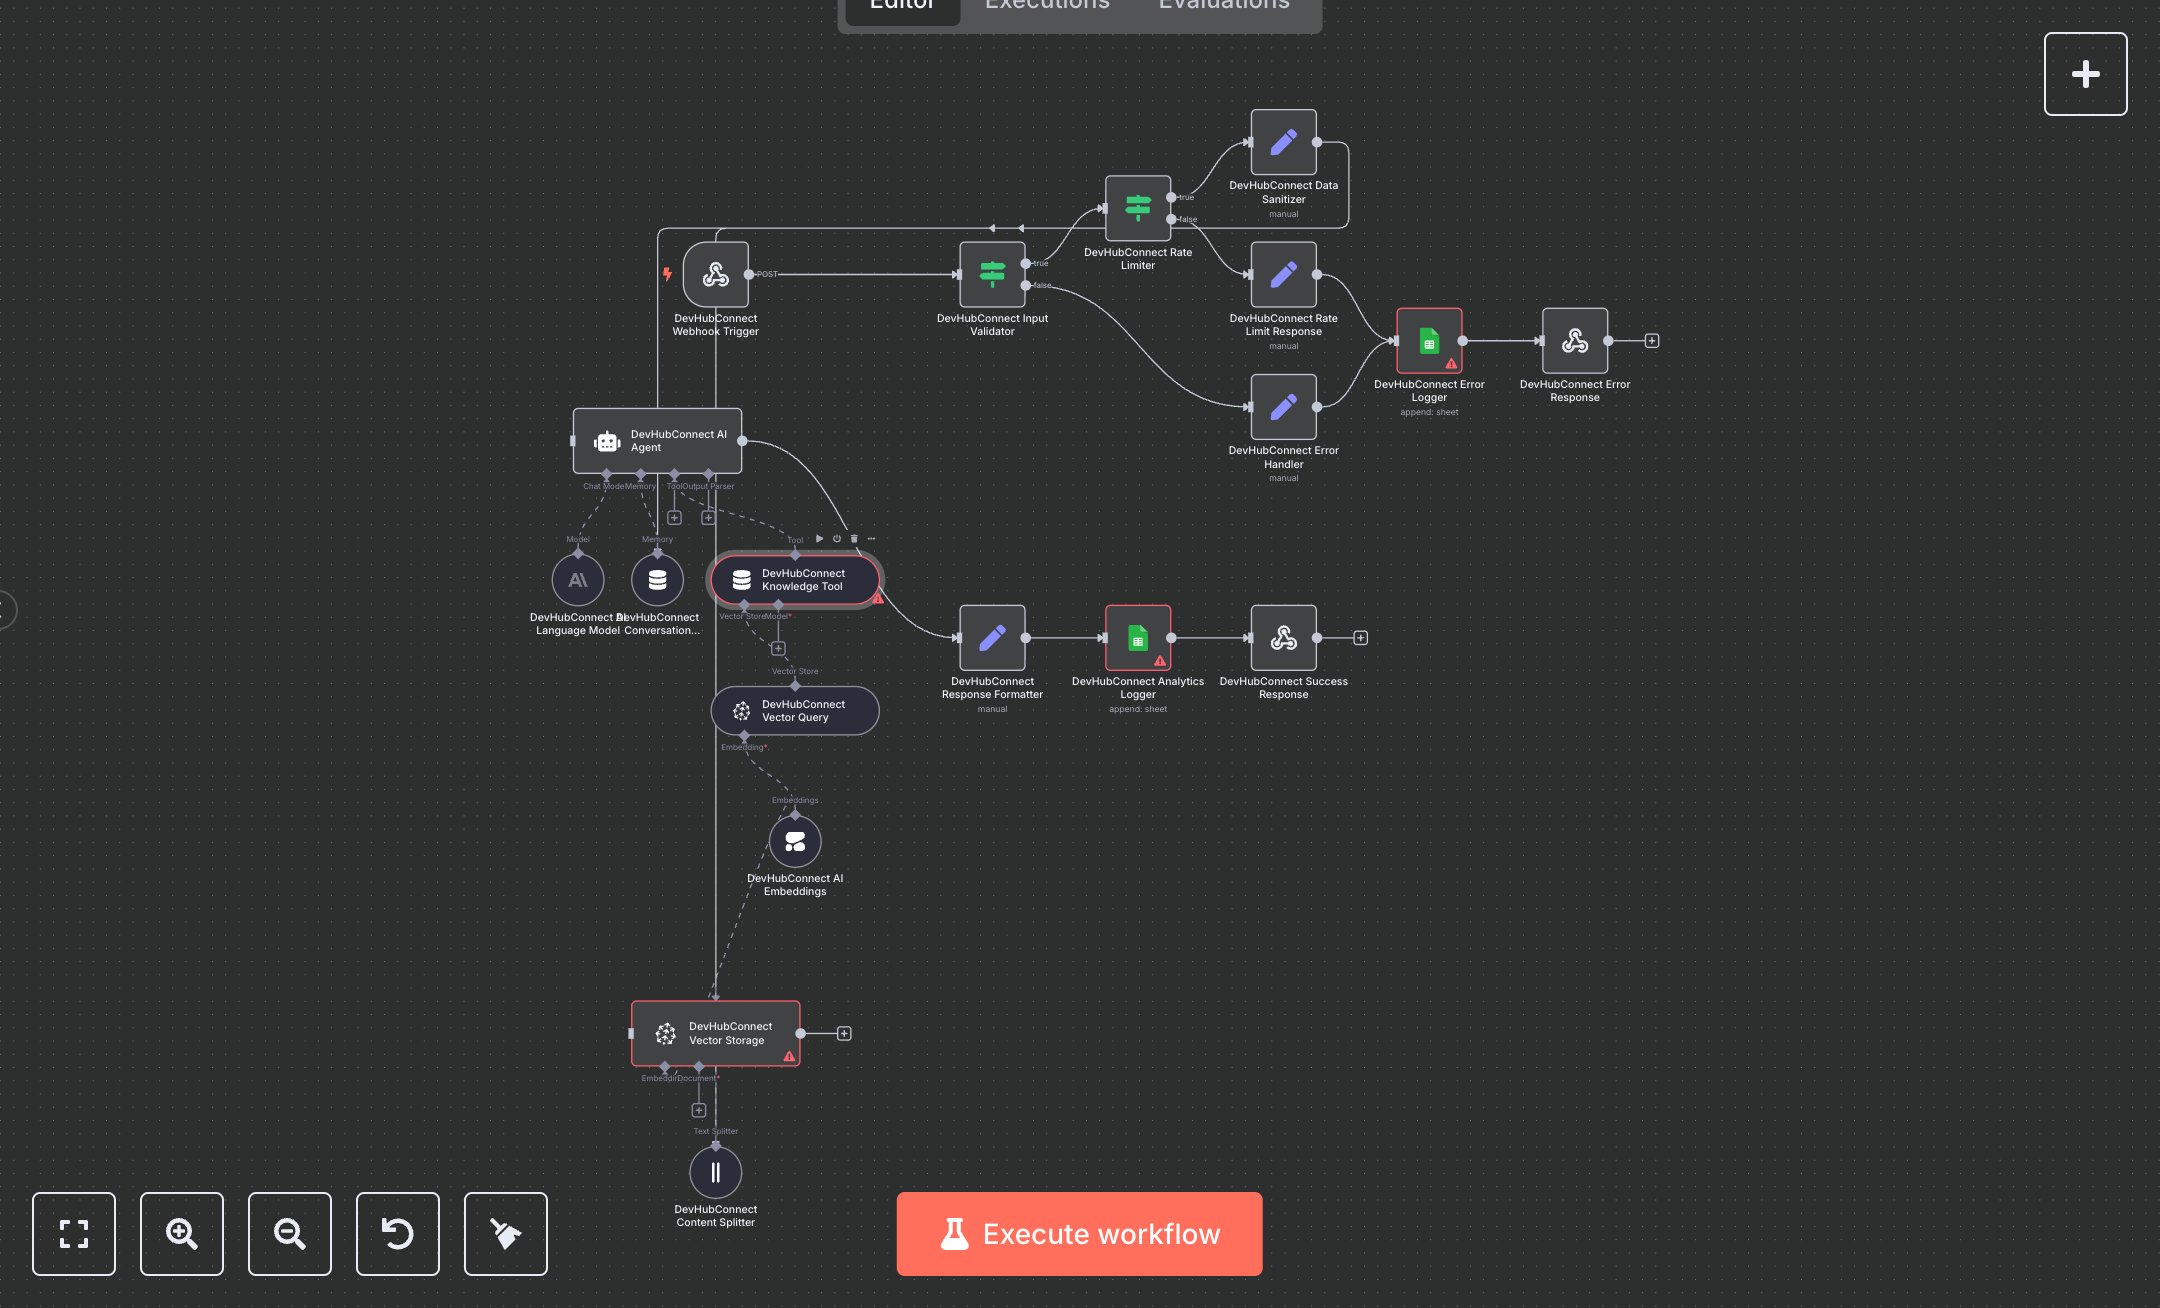2160x1308 pixels.
Task: Disable Knowledge Tool with the power toggle
Action: (x=836, y=538)
